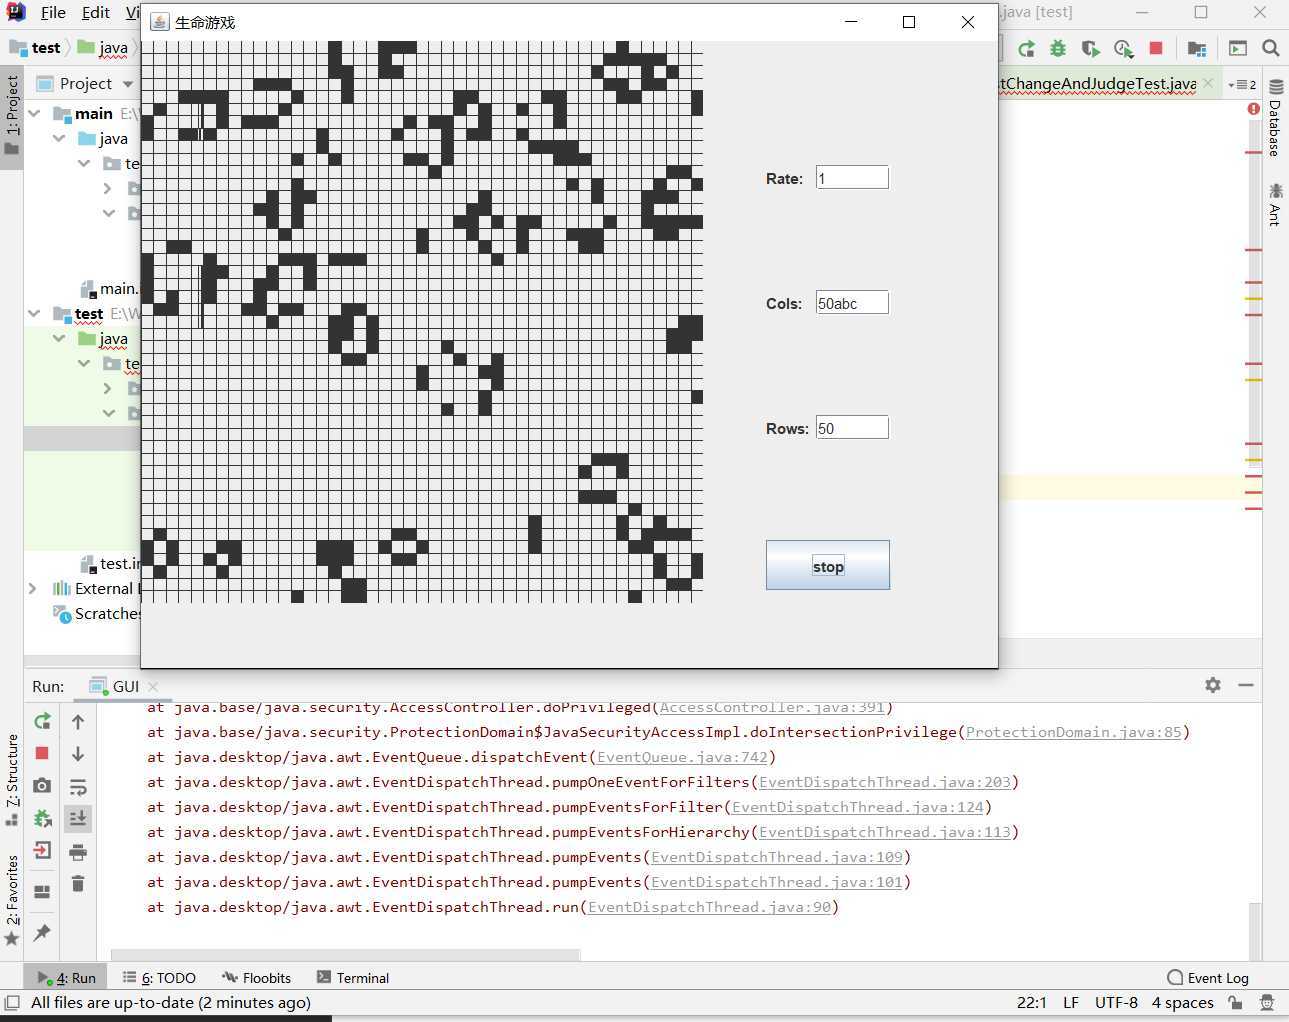
Task: Open the EventDispatchThread.java:124 link
Action: tap(857, 807)
